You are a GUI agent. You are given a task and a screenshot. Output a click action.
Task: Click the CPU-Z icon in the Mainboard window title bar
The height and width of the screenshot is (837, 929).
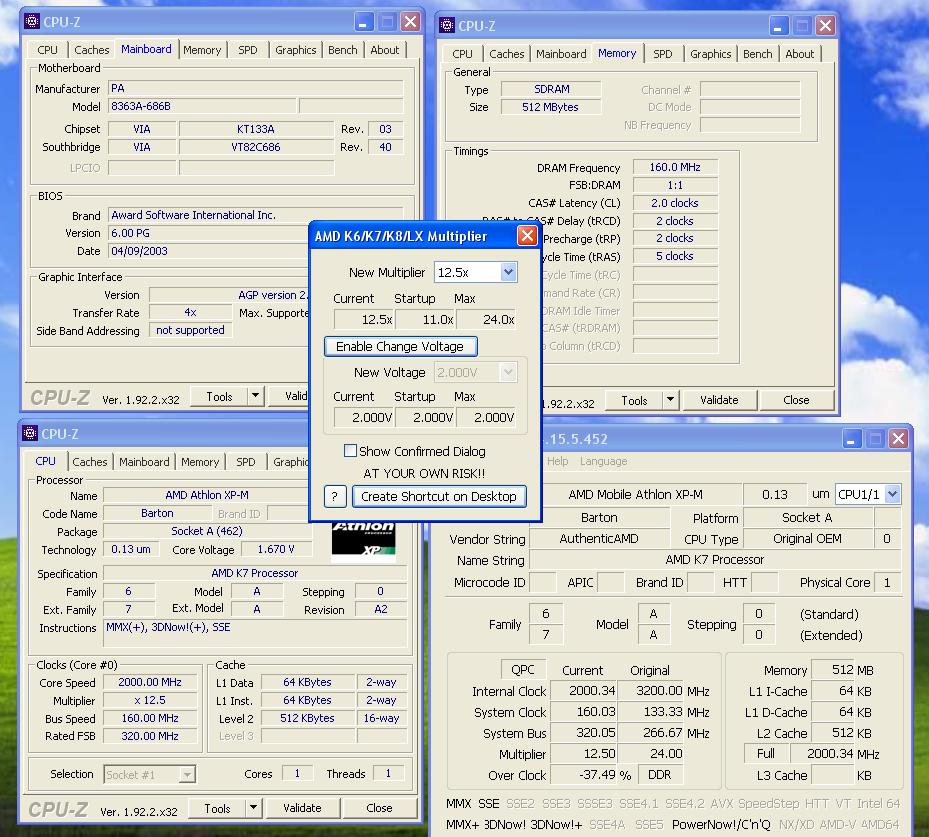click(x=32, y=21)
